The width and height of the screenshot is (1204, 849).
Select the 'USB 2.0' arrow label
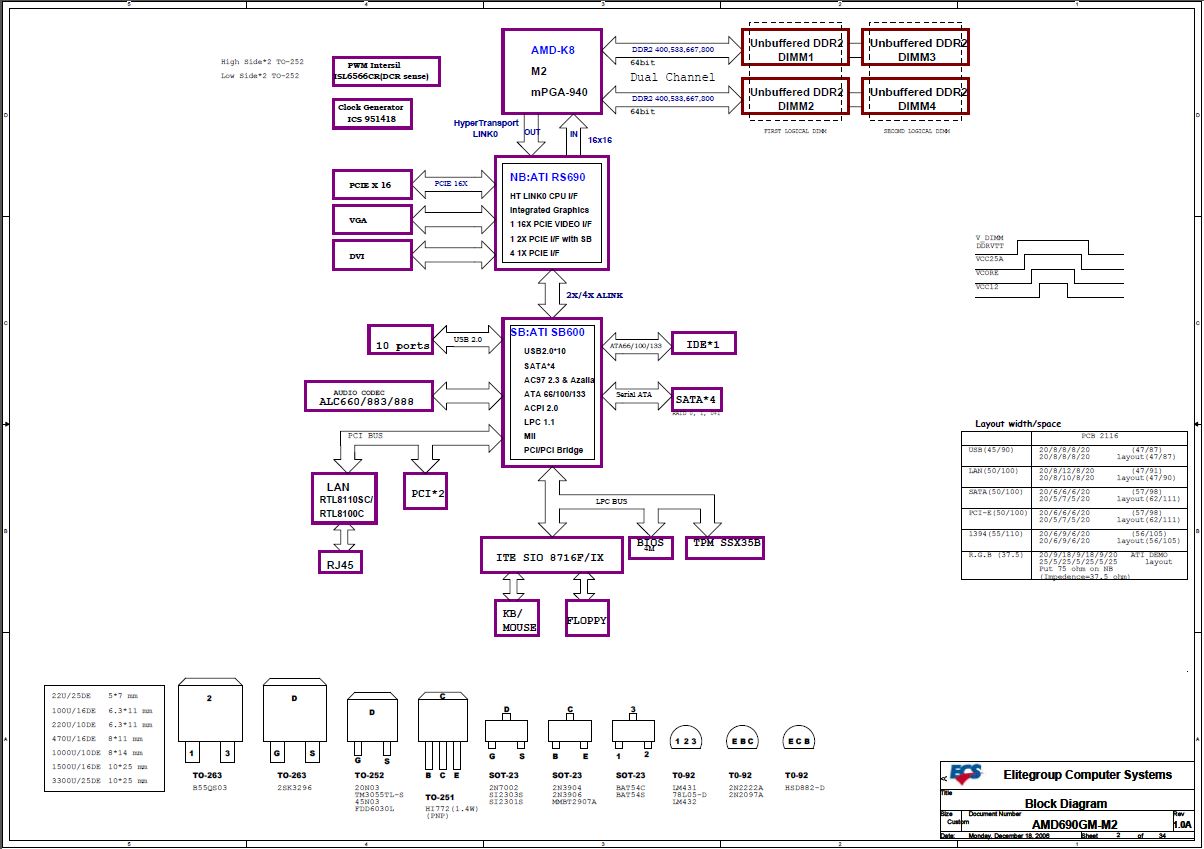(467, 339)
